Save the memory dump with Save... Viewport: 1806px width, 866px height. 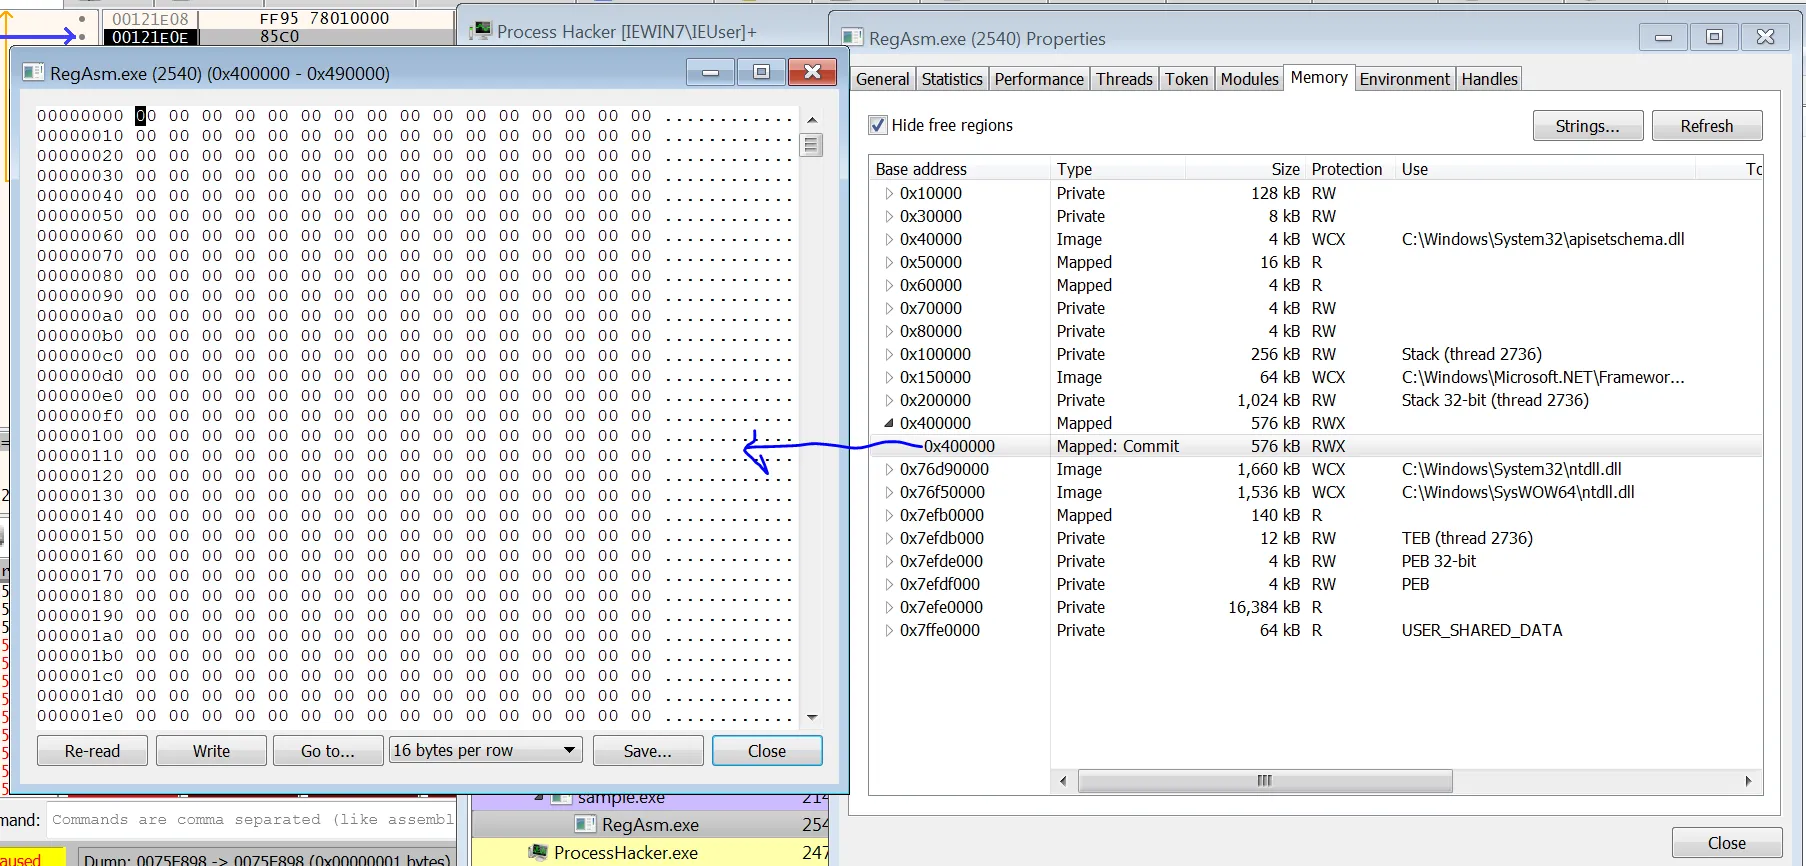click(x=648, y=751)
